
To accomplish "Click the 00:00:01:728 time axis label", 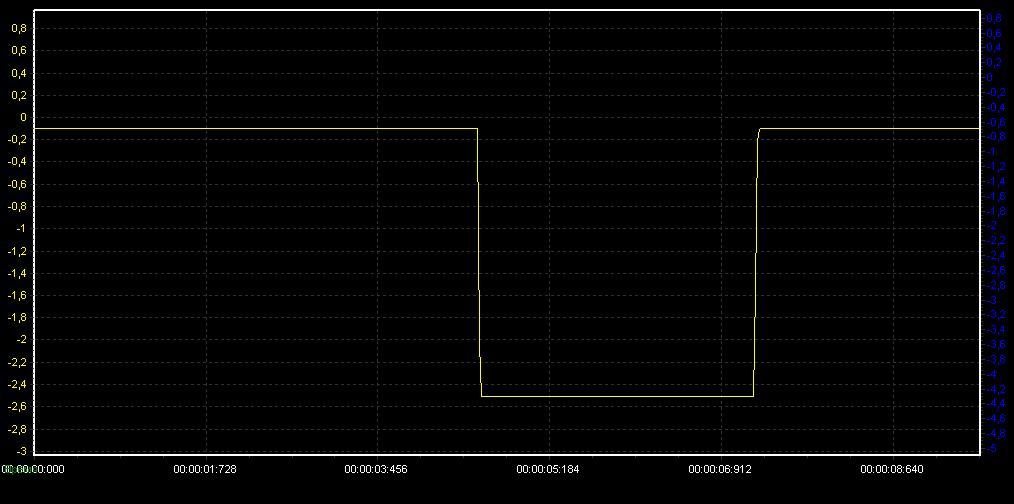I will click(x=207, y=468).
